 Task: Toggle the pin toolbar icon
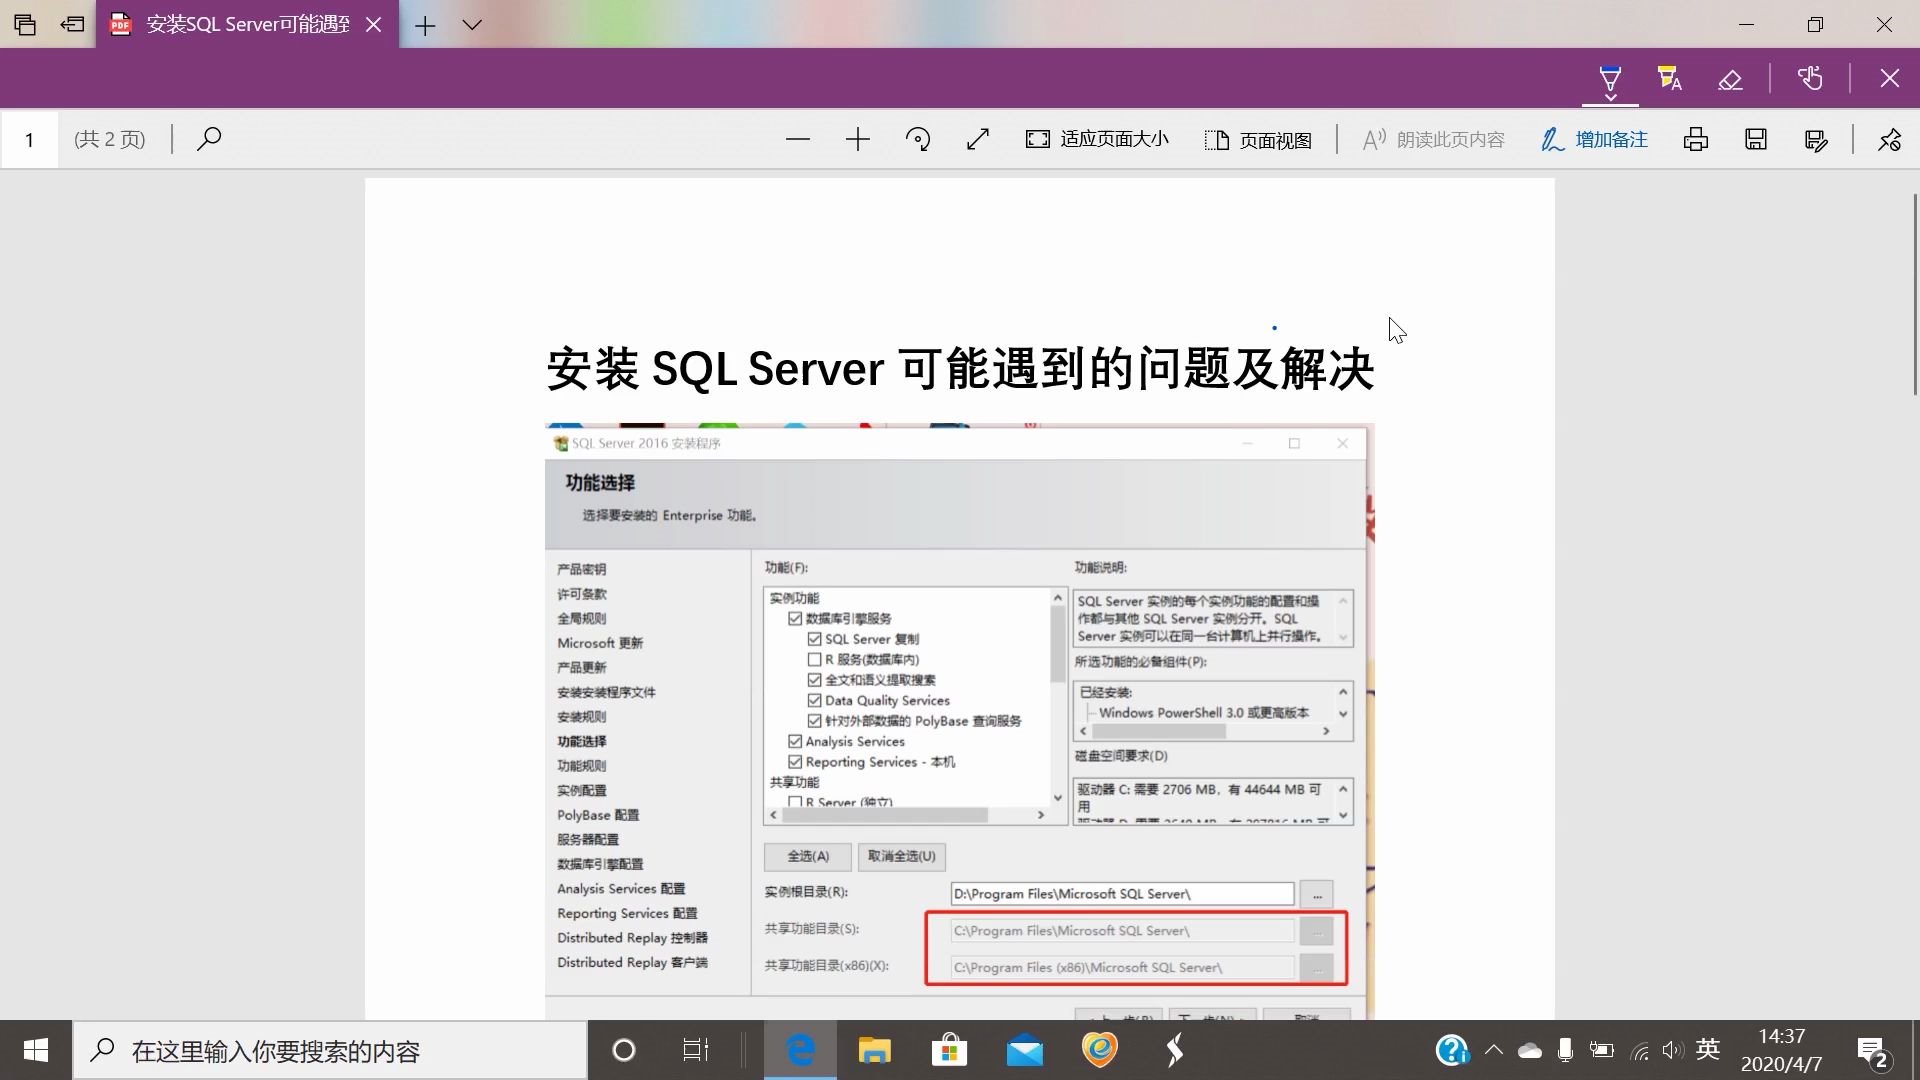coord(1889,140)
